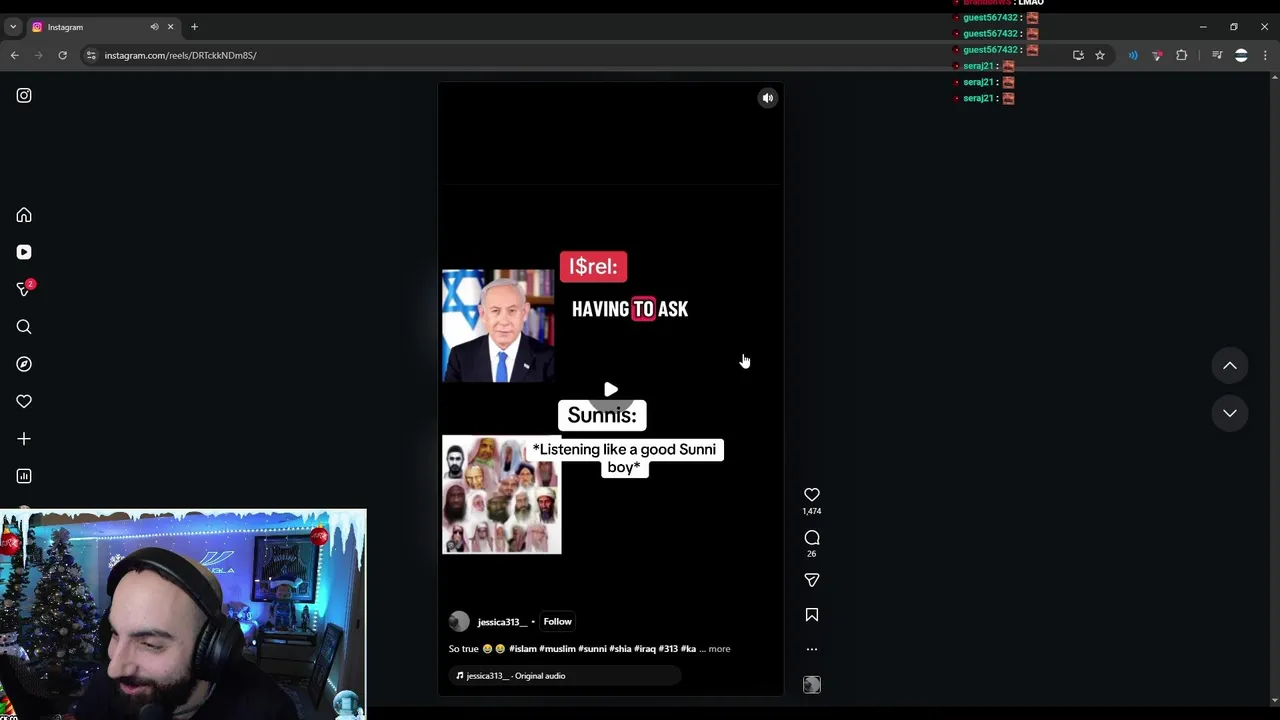
Task: Like the reel with the heart icon
Action: (812, 494)
